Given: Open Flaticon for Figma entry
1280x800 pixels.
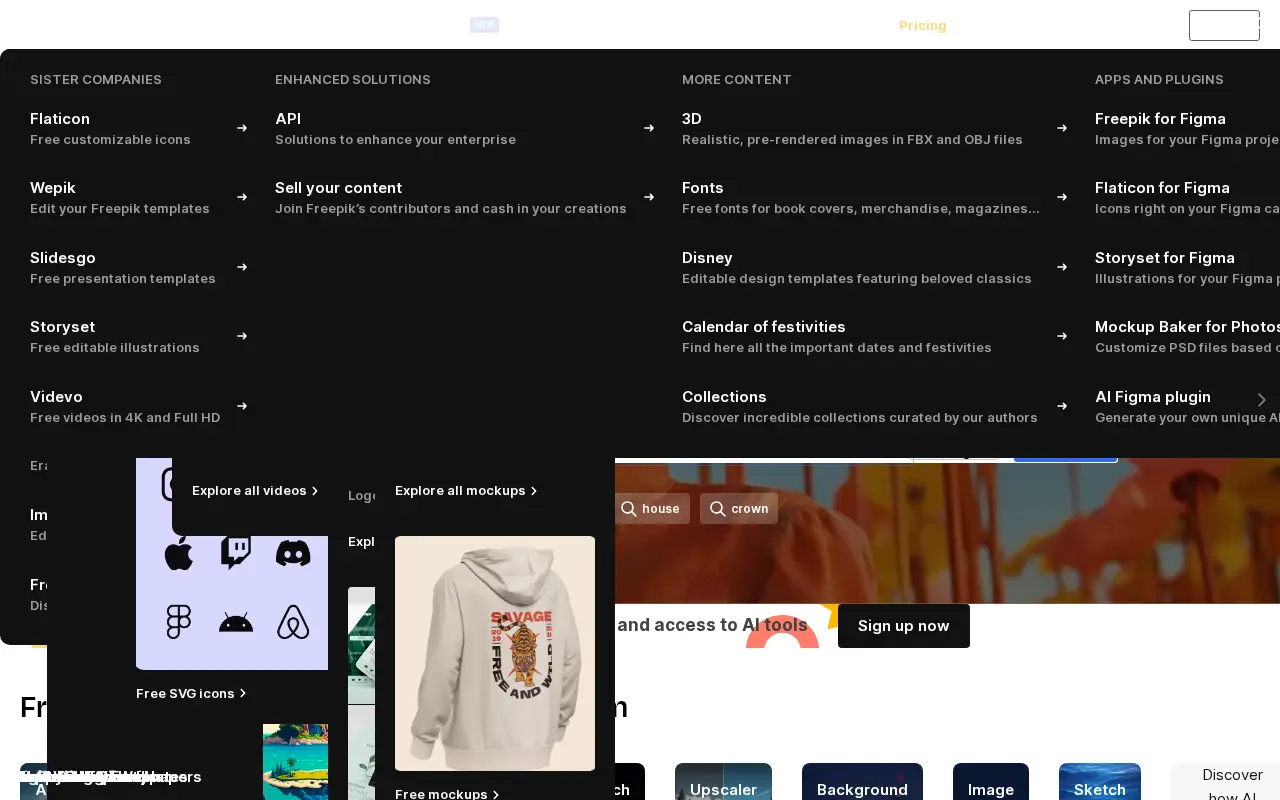Looking at the screenshot, I should (x=1187, y=197).
